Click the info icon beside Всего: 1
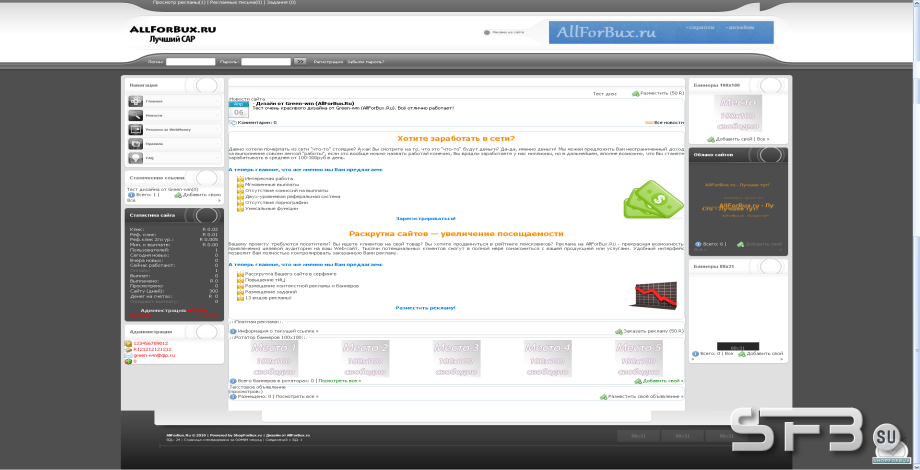The width and height of the screenshot is (920, 470). (x=131, y=195)
